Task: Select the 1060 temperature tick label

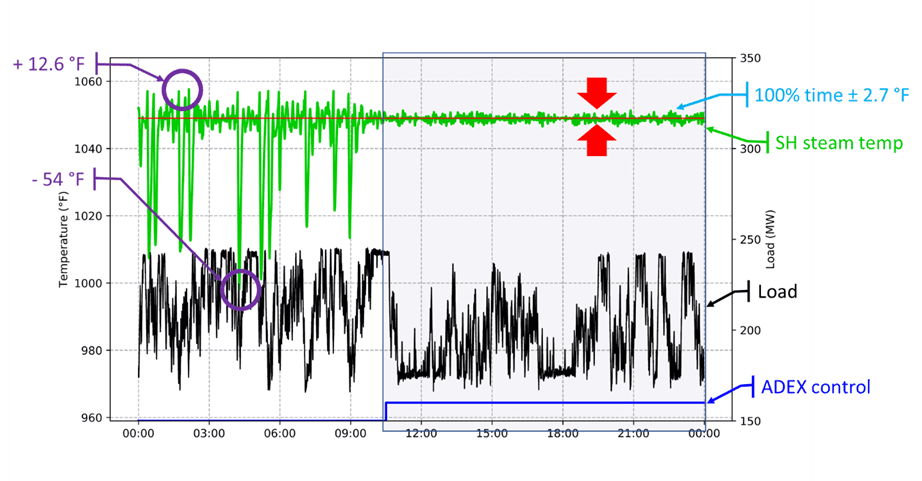Action: (88, 82)
